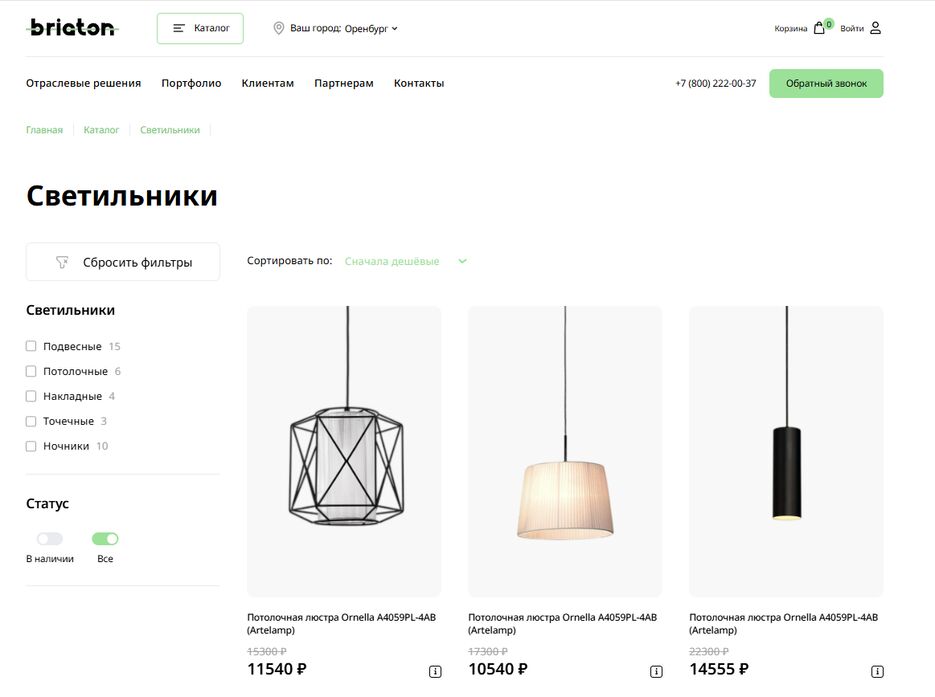This screenshot has height=697, width=935.
Task: Open the Сначала дешёвые sort dropdown
Action: [405, 261]
